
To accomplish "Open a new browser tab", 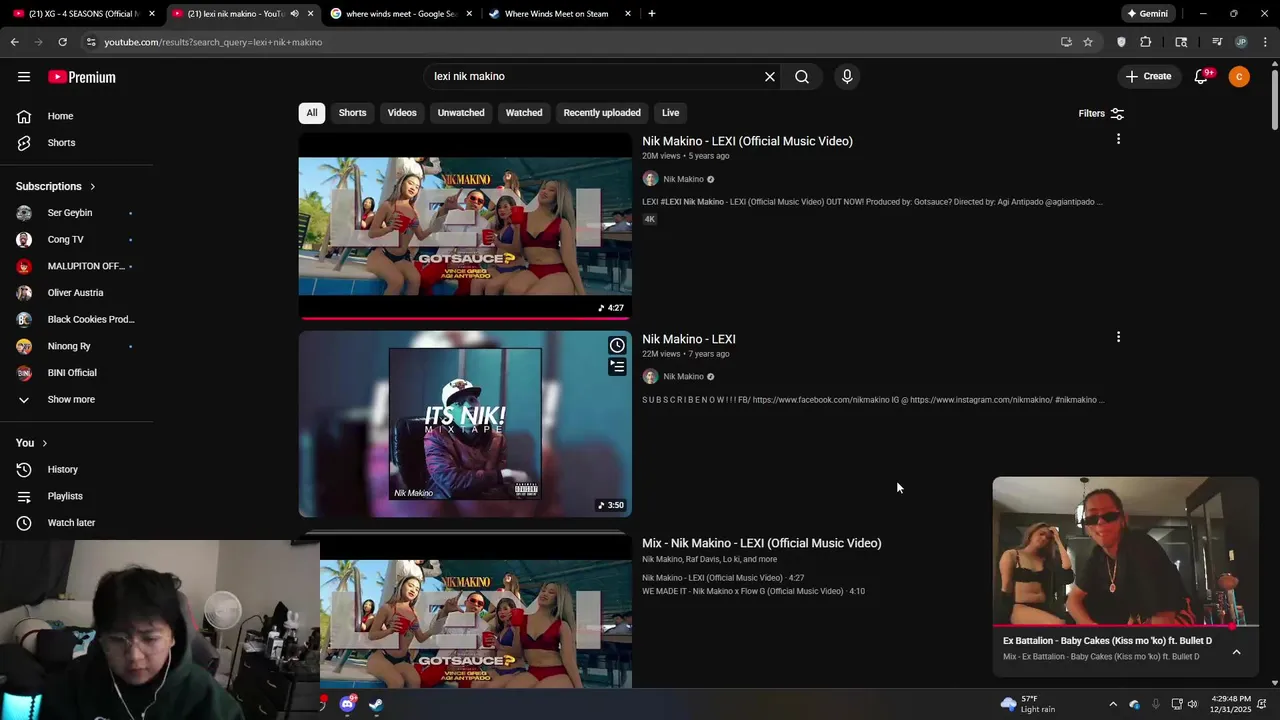I will (x=652, y=14).
